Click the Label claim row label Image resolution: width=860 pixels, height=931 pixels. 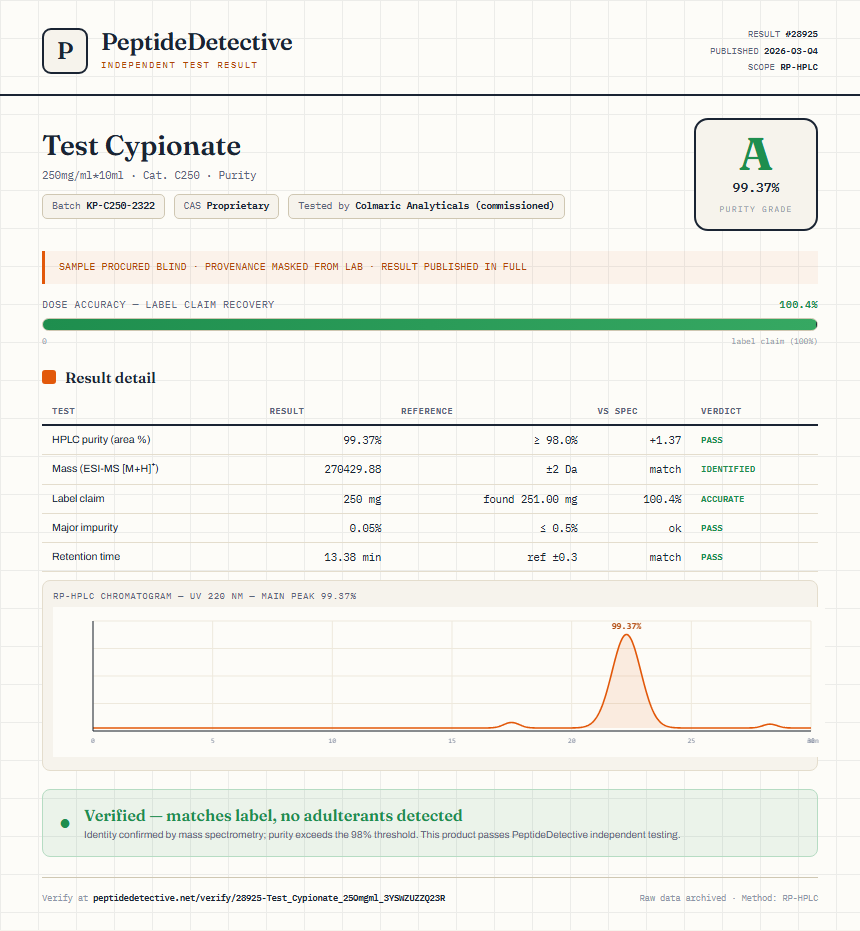click(x=78, y=498)
